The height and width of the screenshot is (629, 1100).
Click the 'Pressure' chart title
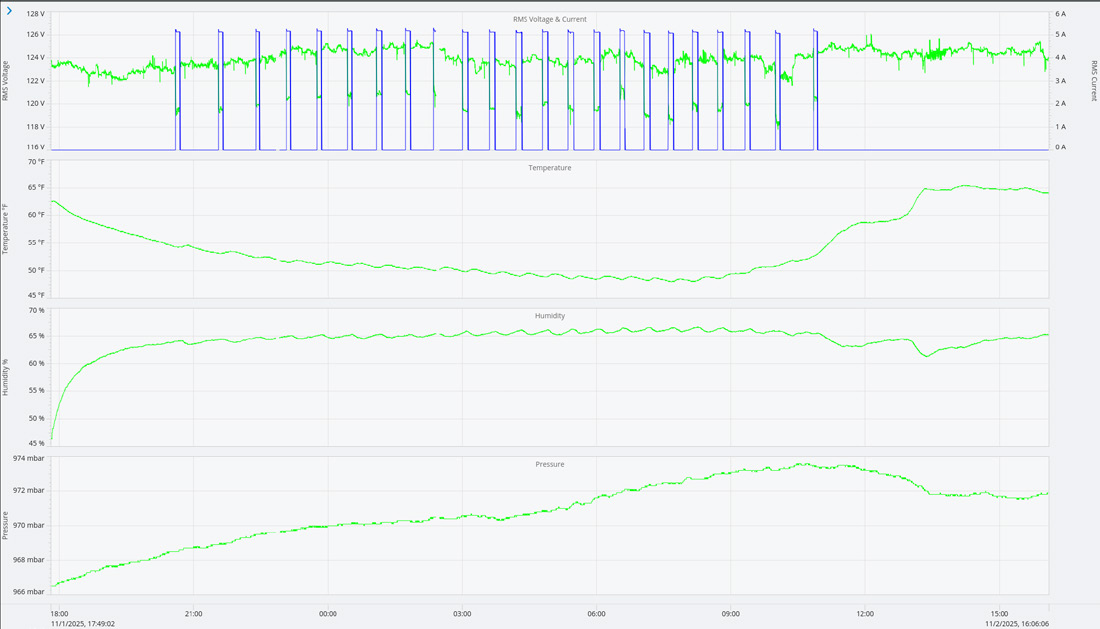(x=549, y=465)
